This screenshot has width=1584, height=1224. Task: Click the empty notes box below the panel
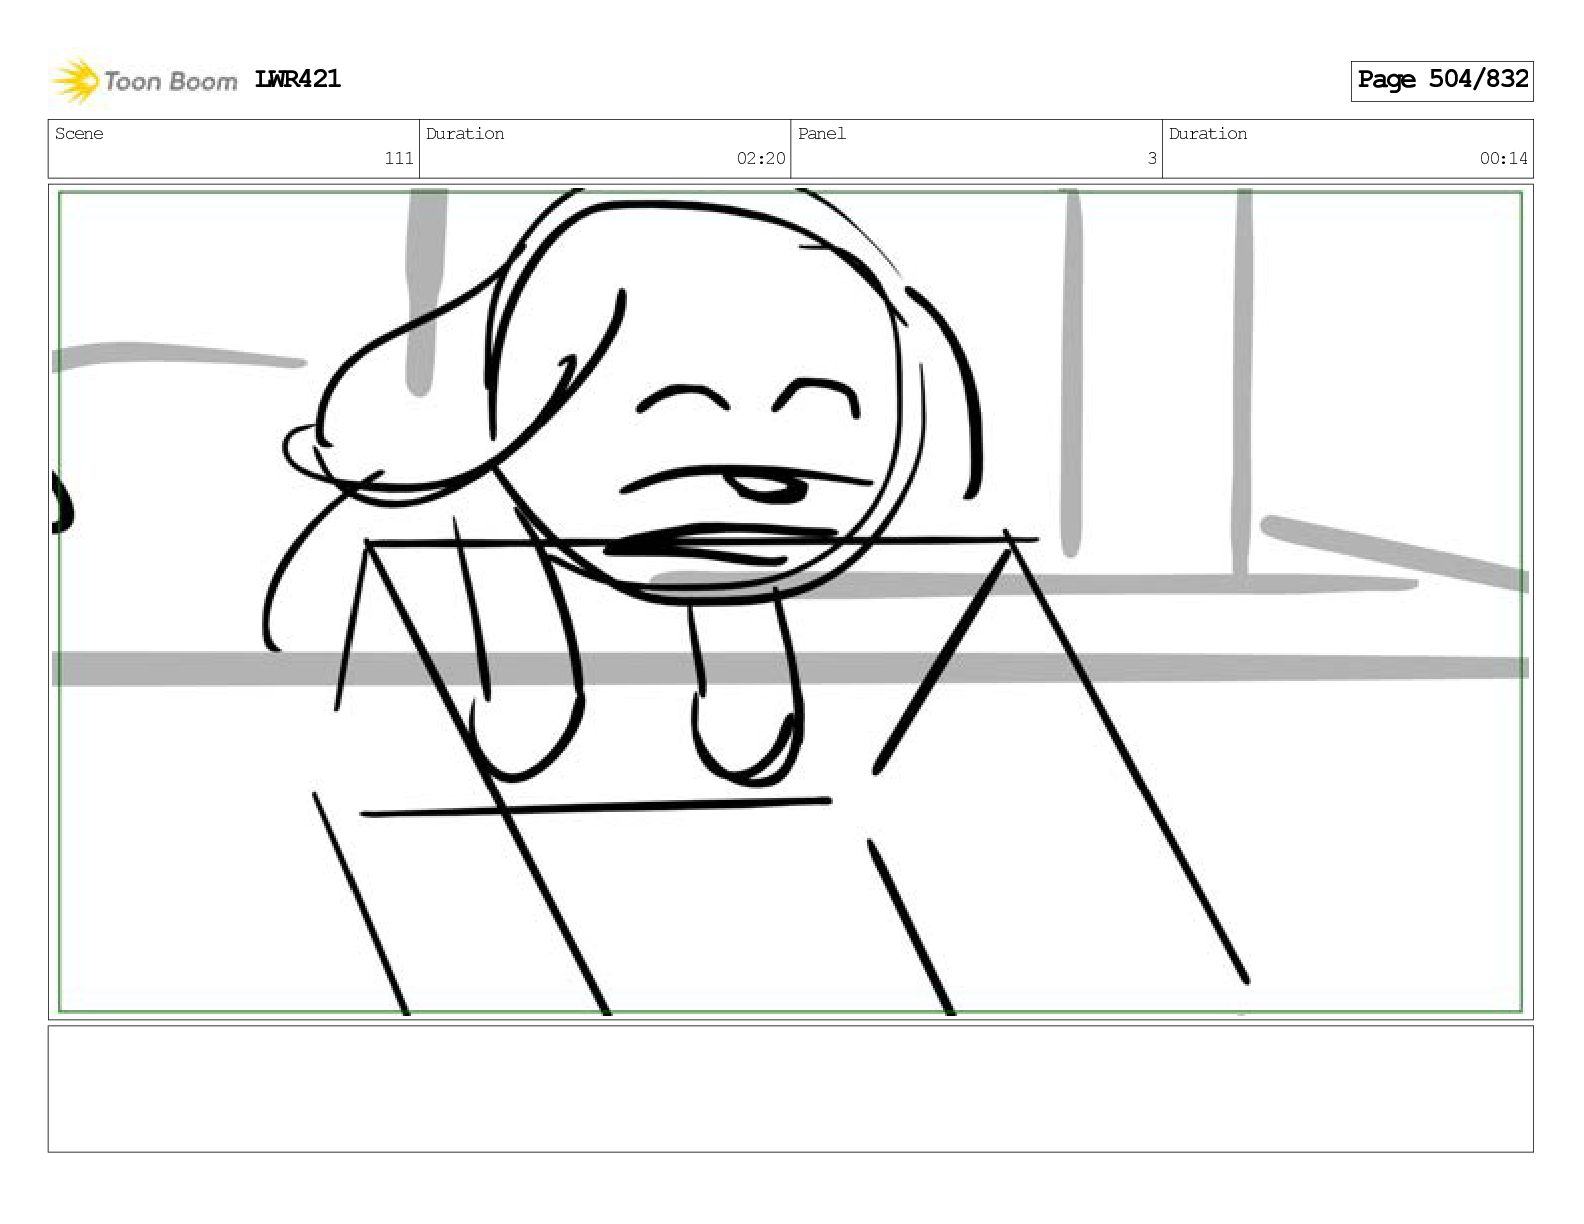[790, 1089]
